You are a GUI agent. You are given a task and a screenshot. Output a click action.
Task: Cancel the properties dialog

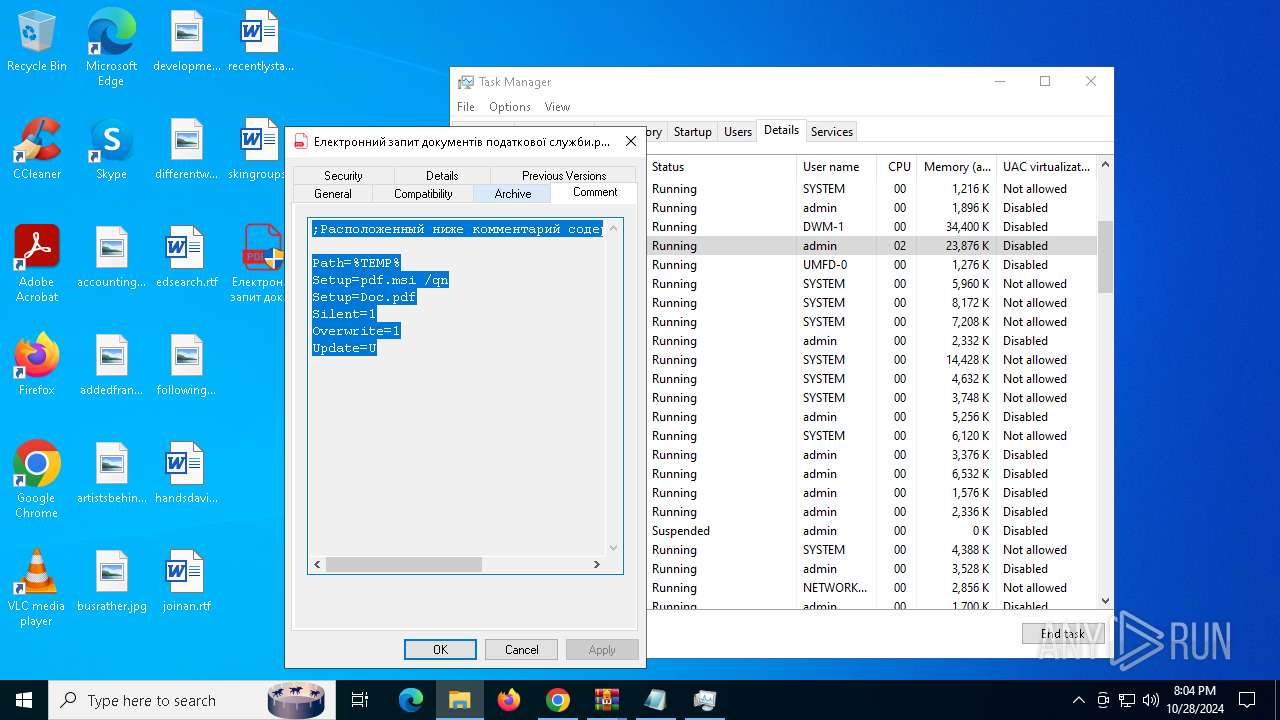[521, 650]
